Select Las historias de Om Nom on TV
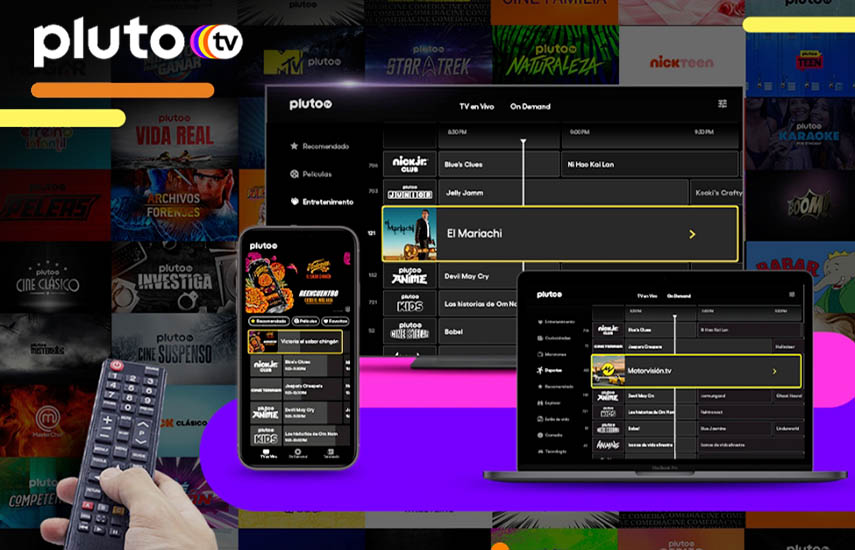The height and width of the screenshot is (550, 855). click(x=479, y=304)
